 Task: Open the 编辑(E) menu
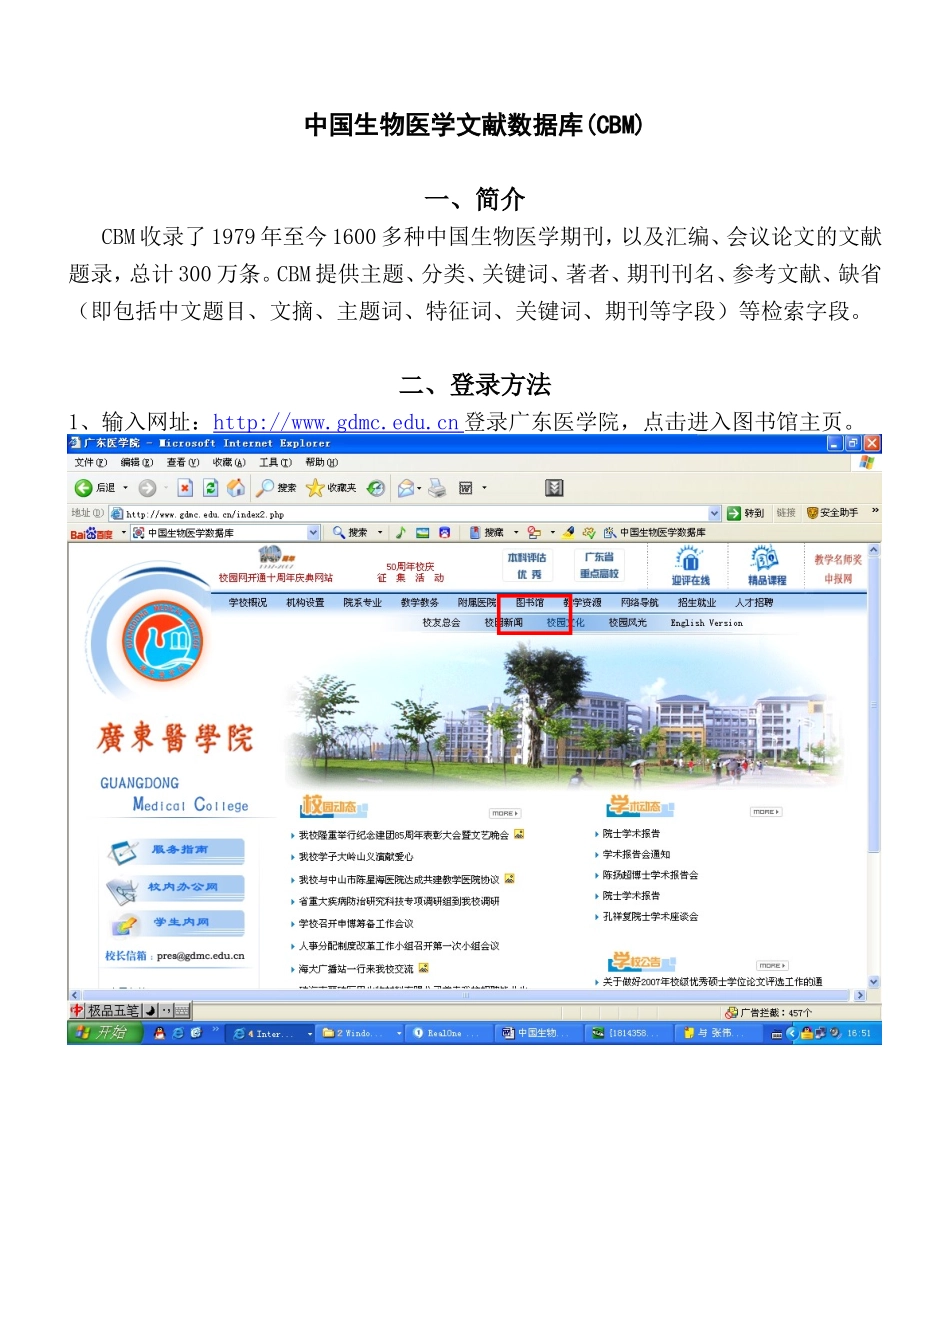click(x=137, y=463)
